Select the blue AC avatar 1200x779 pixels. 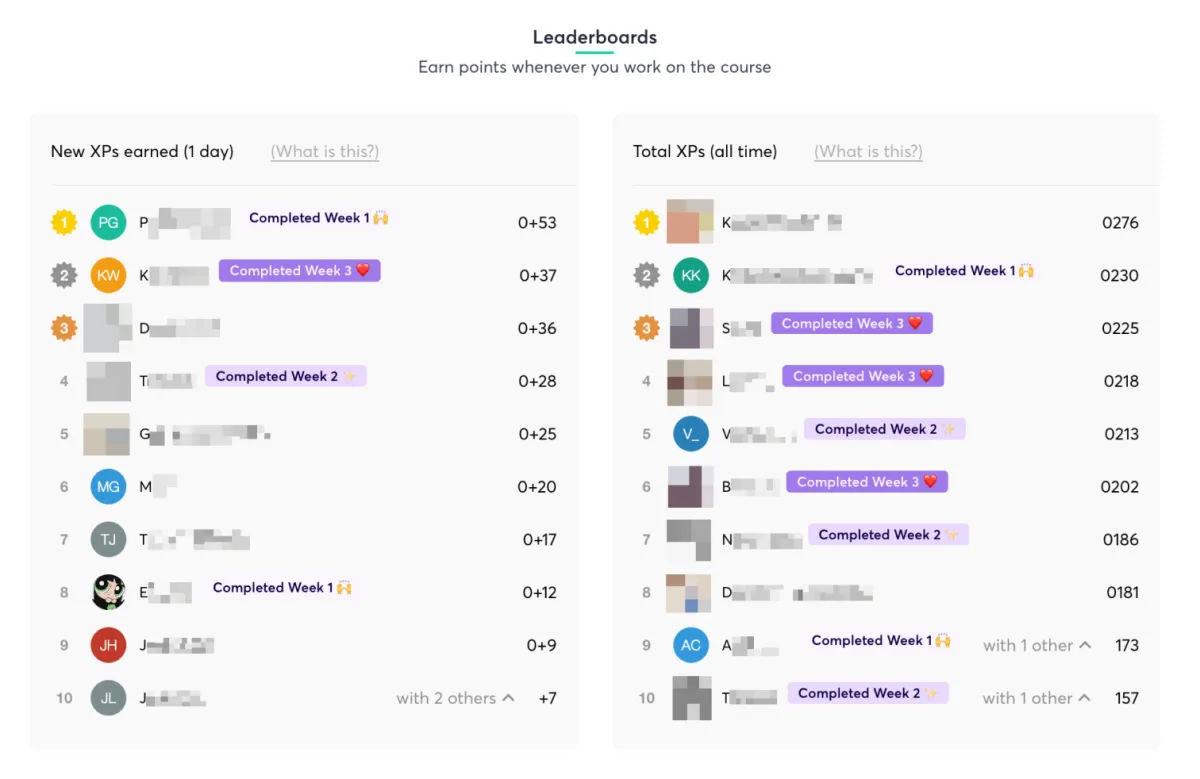pos(691,645)
